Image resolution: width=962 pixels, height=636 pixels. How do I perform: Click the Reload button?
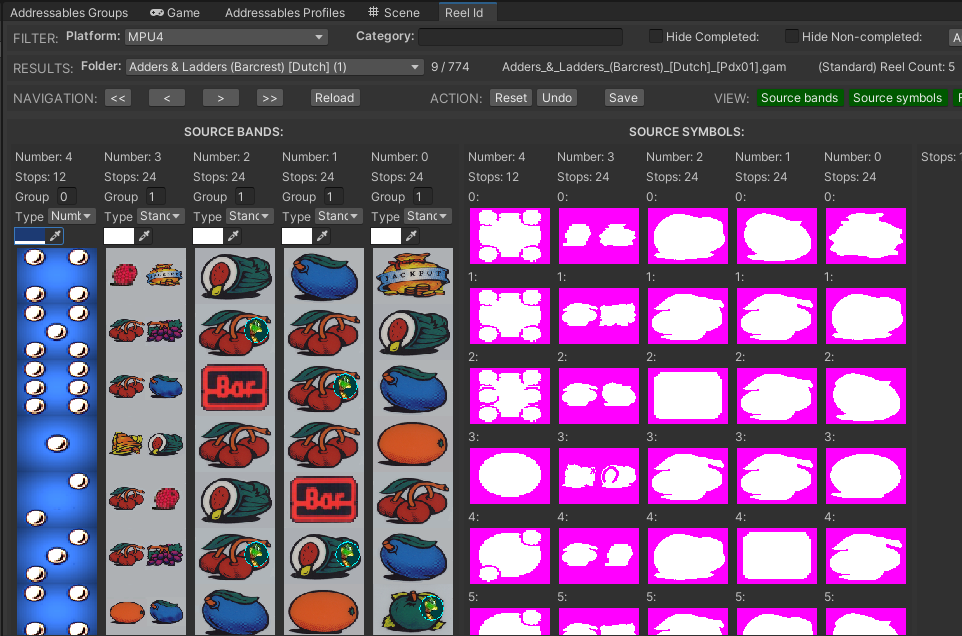(334, 98)
